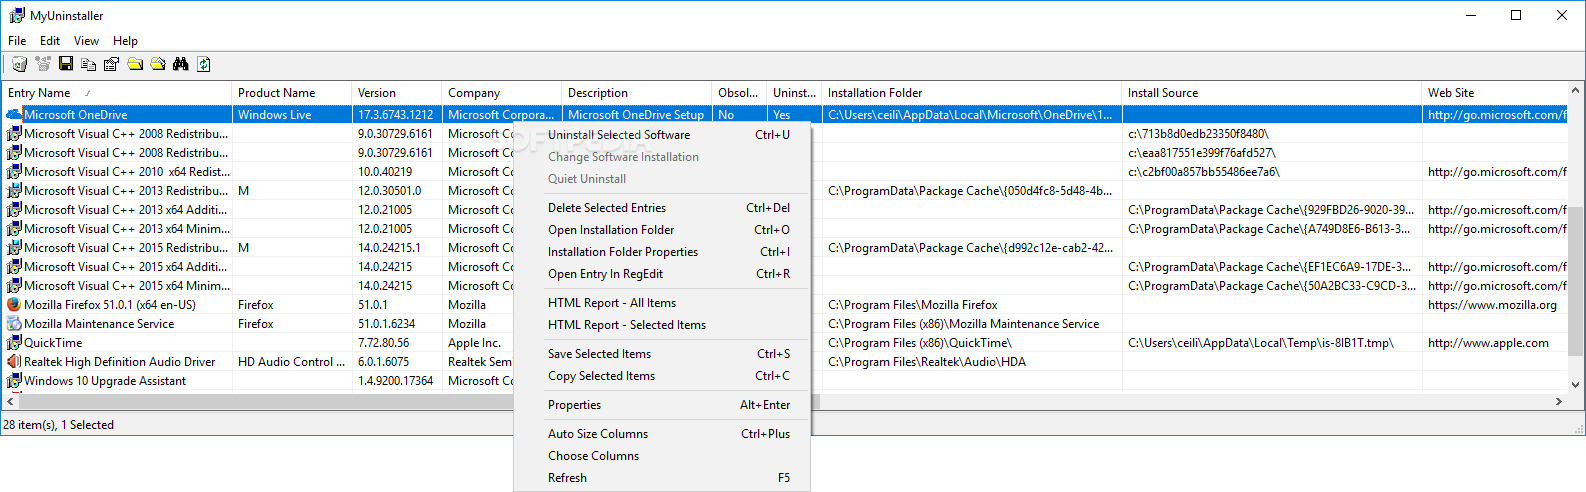Click the Visual C++ 2013 x64 Additi entry icon

tap(14, 209)
